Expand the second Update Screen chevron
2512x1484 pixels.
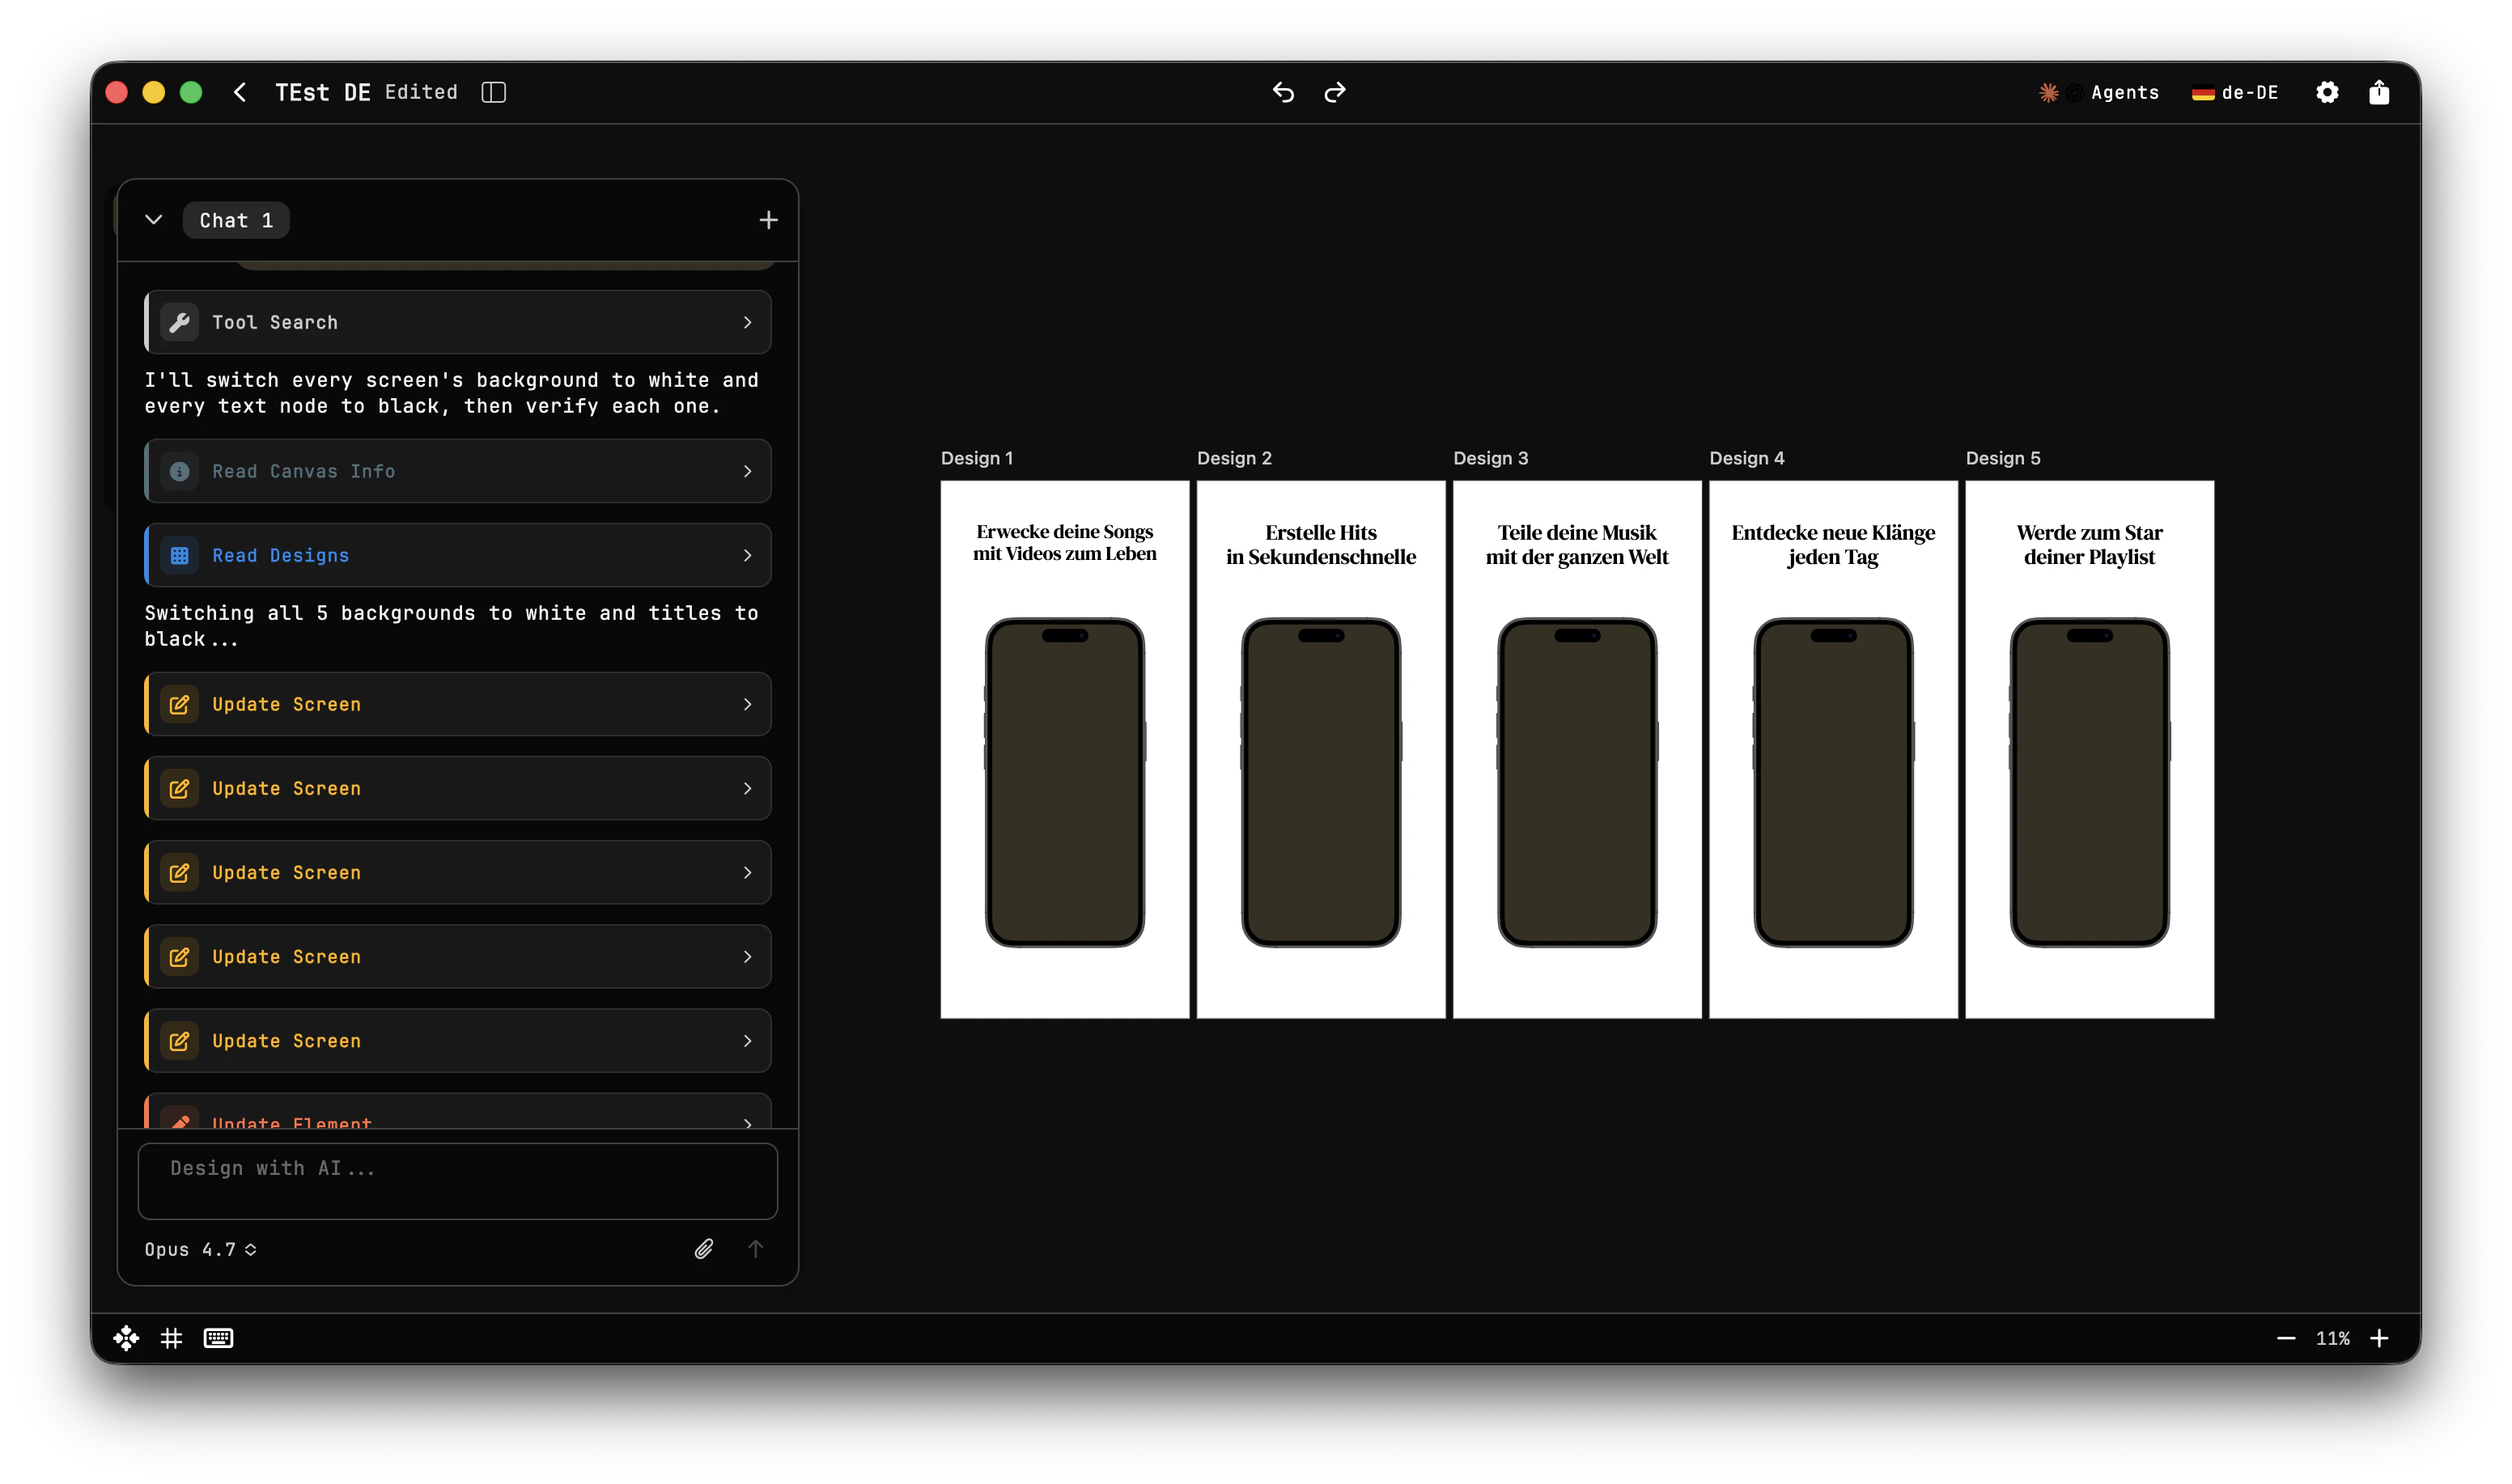pyautogui.click(x=747, y=788)
